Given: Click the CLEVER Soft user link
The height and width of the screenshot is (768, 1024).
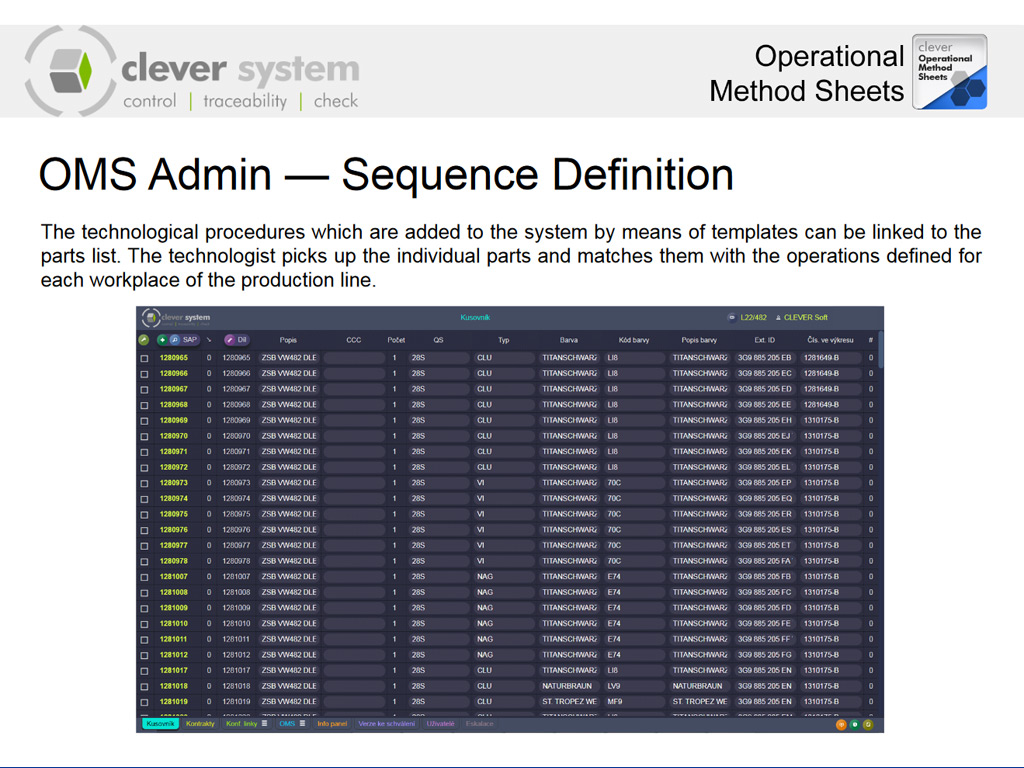Looking at the screenshot, I should [x=805, y=317].
